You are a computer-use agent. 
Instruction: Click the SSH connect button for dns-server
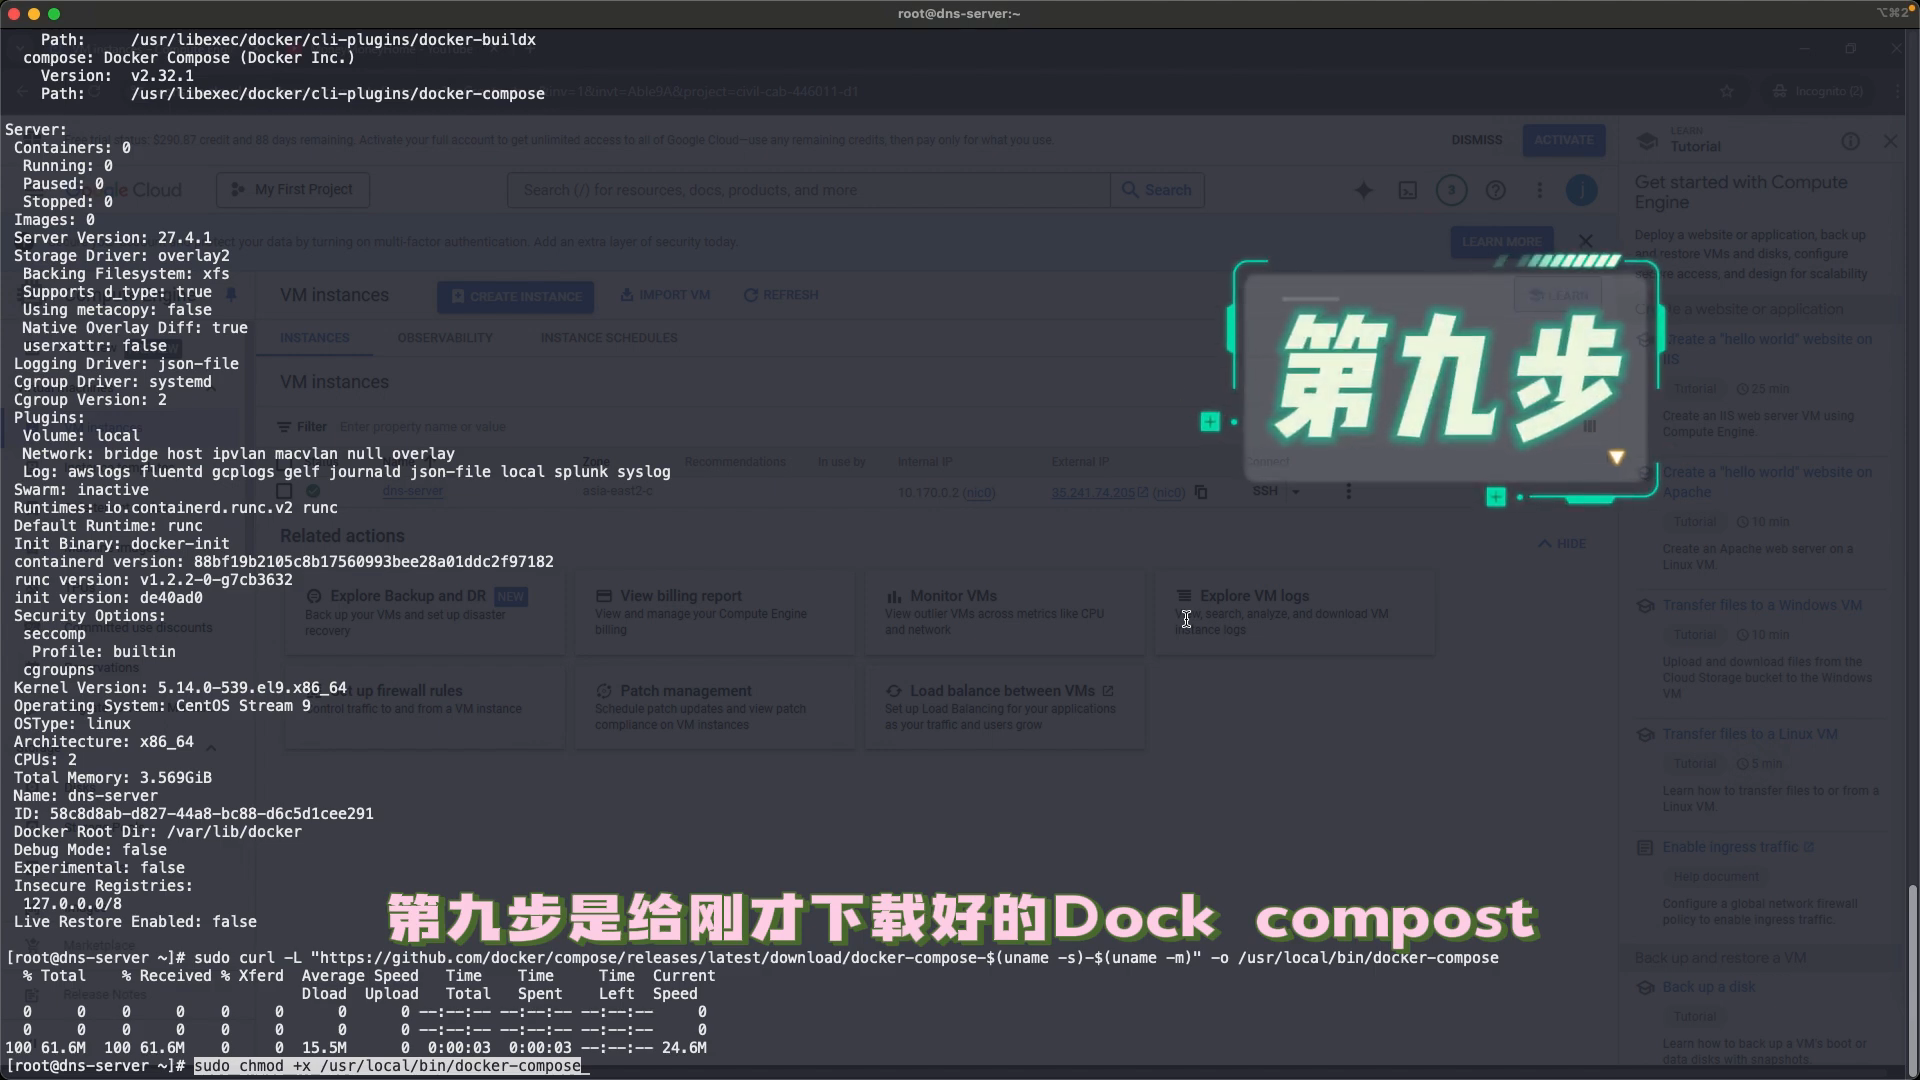pyautogui.click(x=1265, y=491)
